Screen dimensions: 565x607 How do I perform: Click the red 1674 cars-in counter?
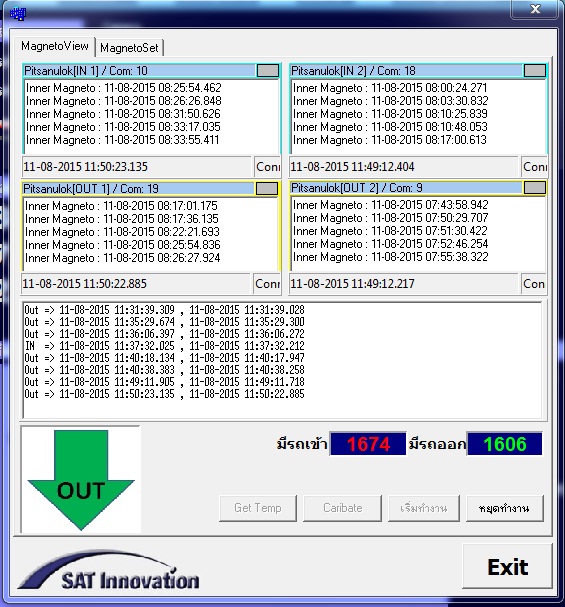pyautogui.click(x=368, y=444)
